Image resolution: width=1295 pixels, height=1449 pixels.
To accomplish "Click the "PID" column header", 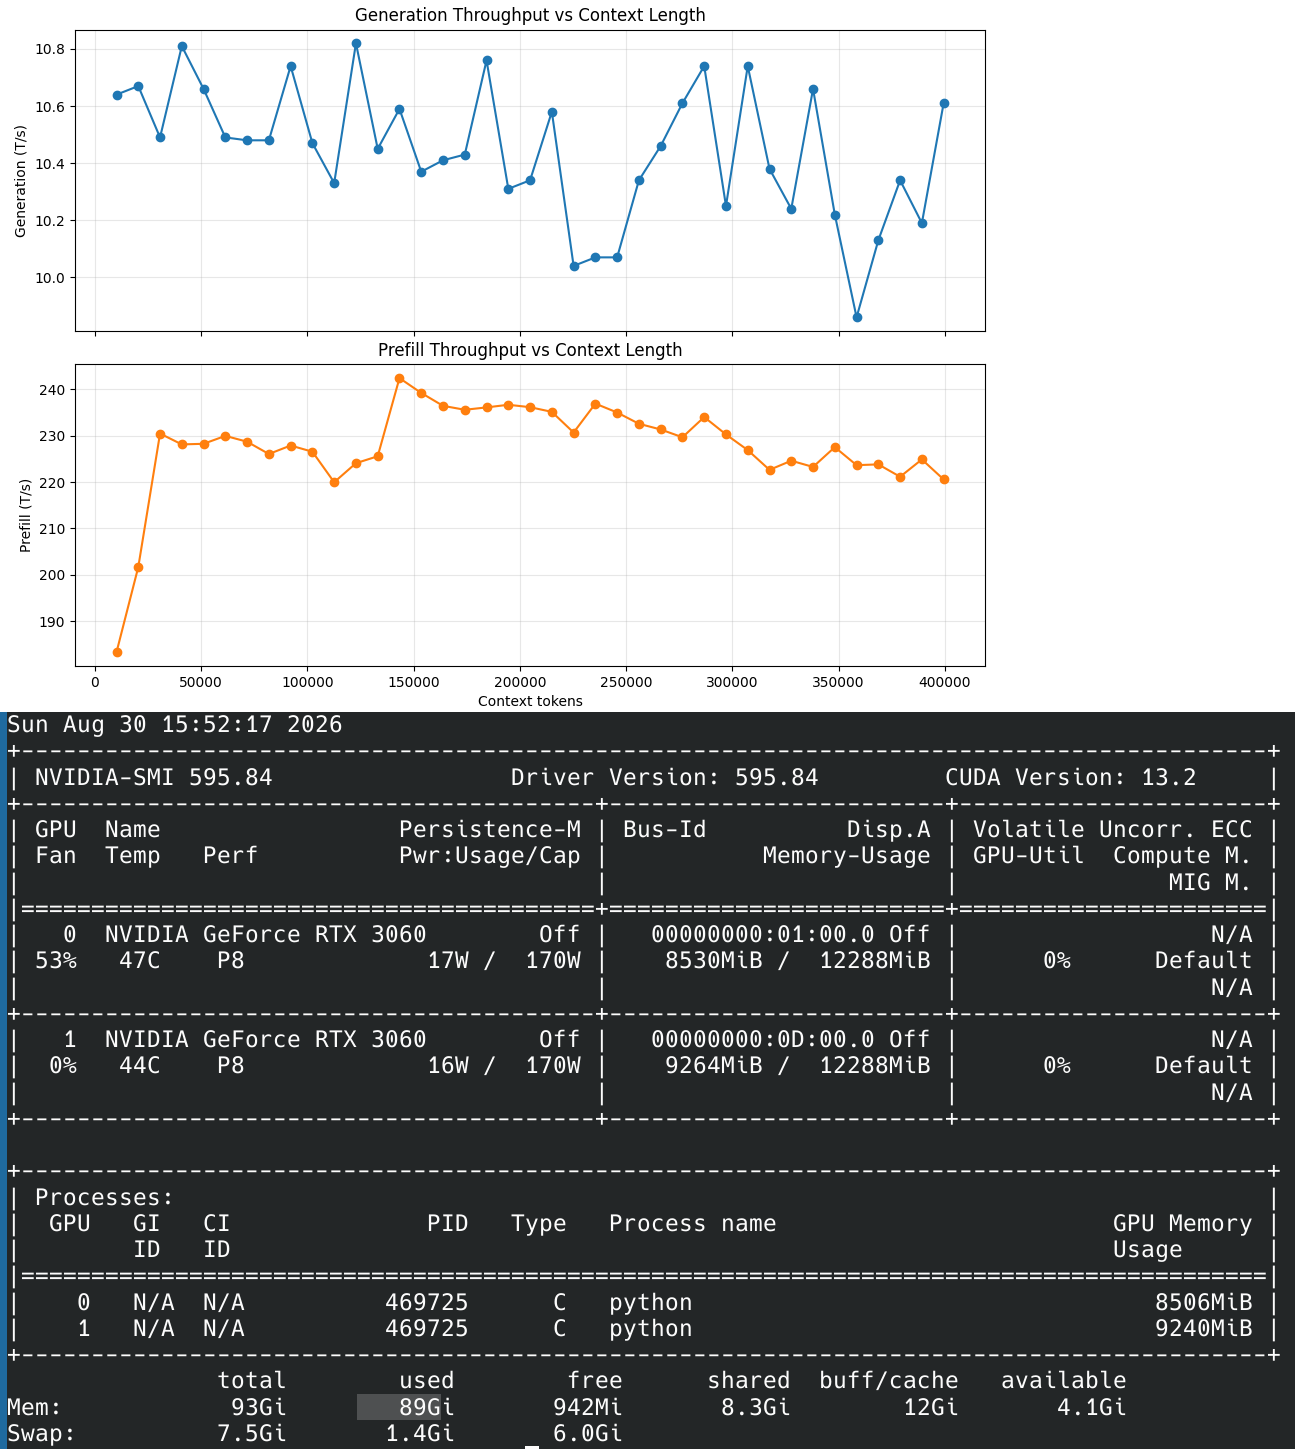I will (x=448, y=1224).
